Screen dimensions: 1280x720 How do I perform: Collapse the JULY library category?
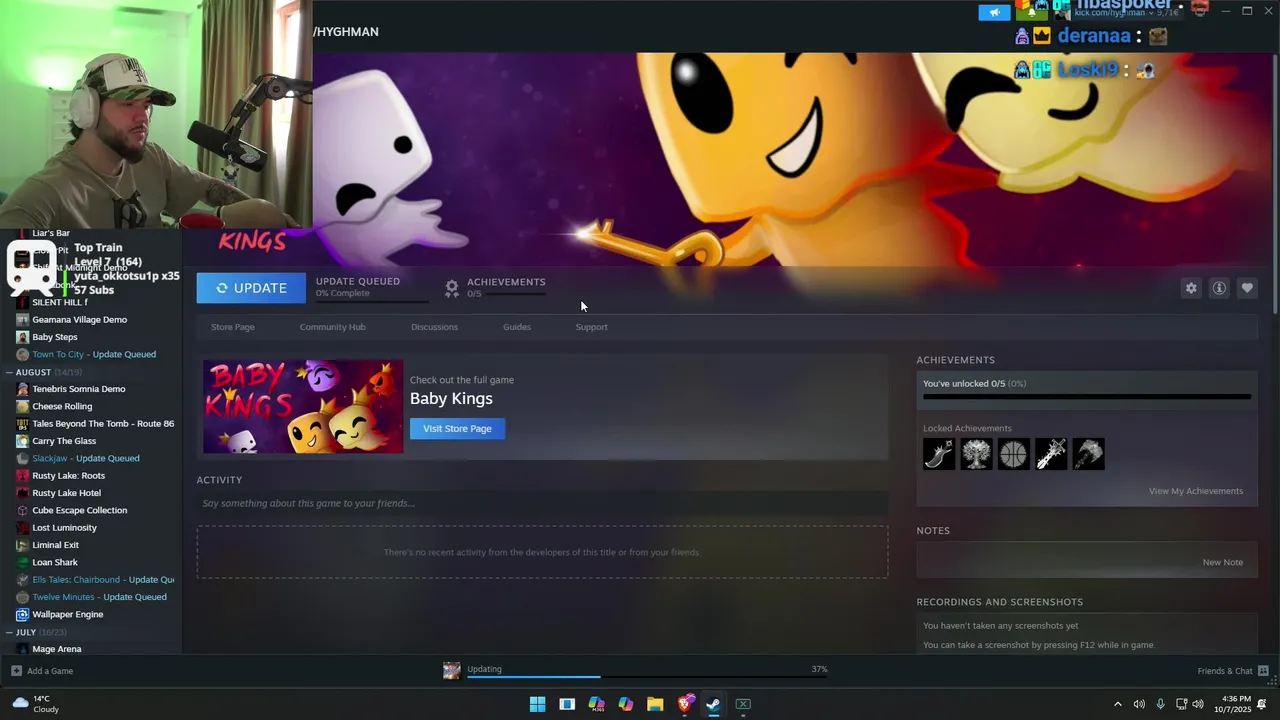pos(9,632)
